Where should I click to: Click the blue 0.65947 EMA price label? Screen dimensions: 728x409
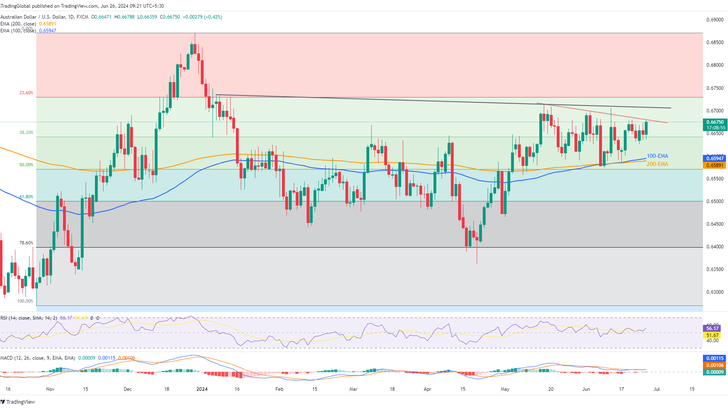715,158
